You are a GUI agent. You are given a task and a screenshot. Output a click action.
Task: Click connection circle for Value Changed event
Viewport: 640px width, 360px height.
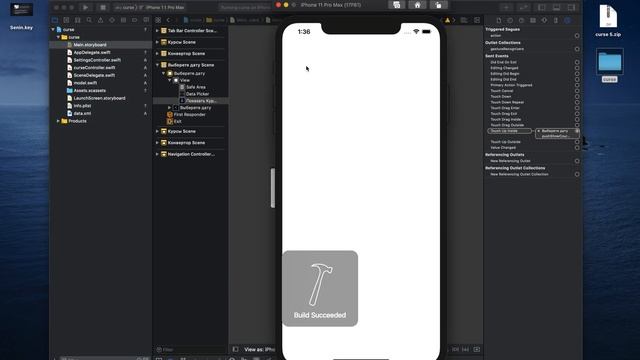pyautogui.click(x=577, y=148)
